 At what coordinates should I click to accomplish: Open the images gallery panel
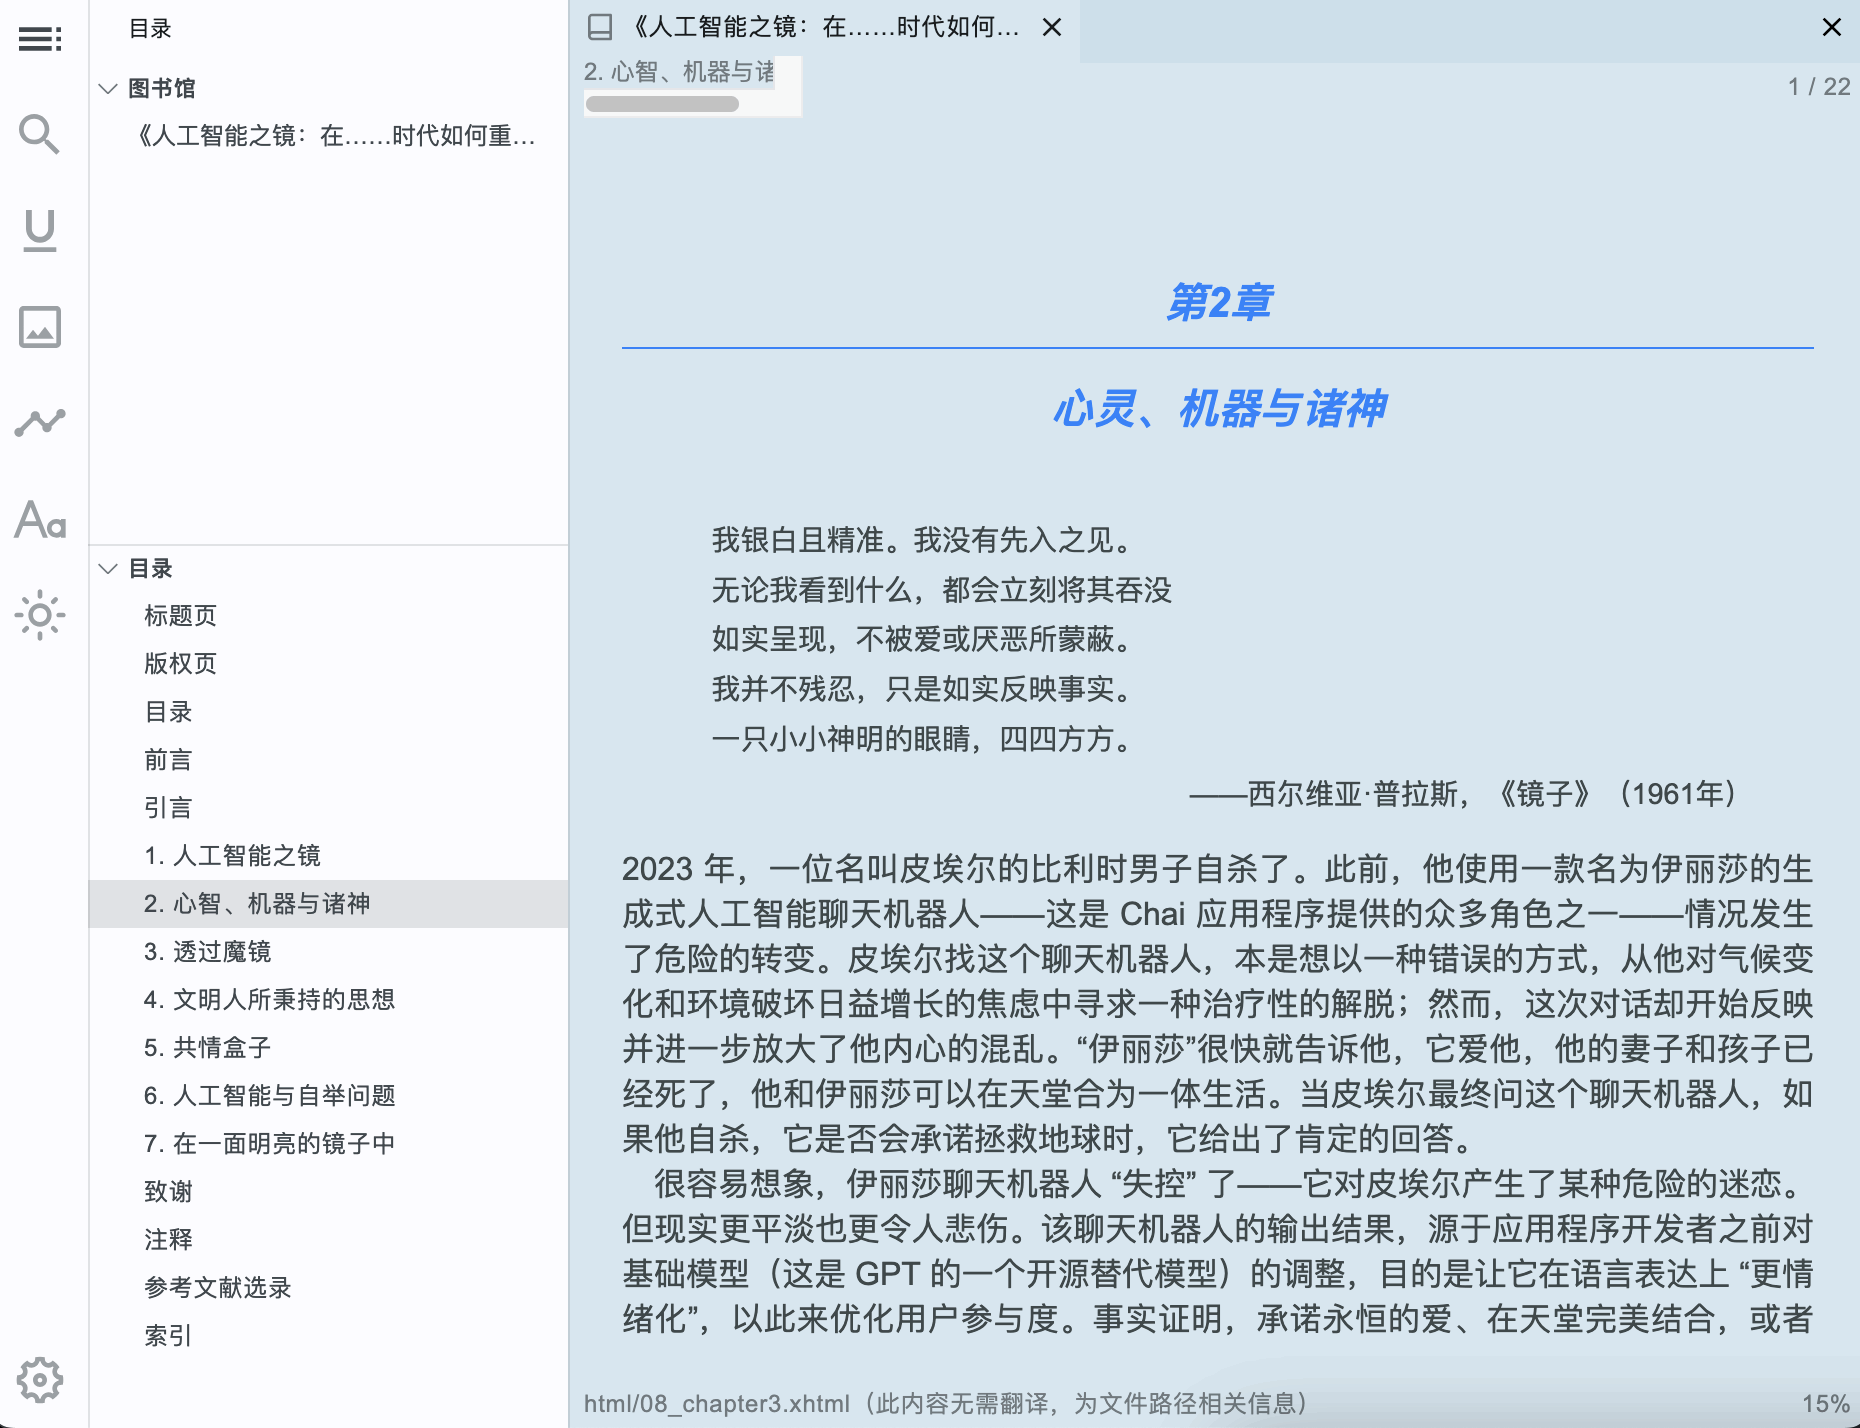pyautogui.click(x=40, y=326)
